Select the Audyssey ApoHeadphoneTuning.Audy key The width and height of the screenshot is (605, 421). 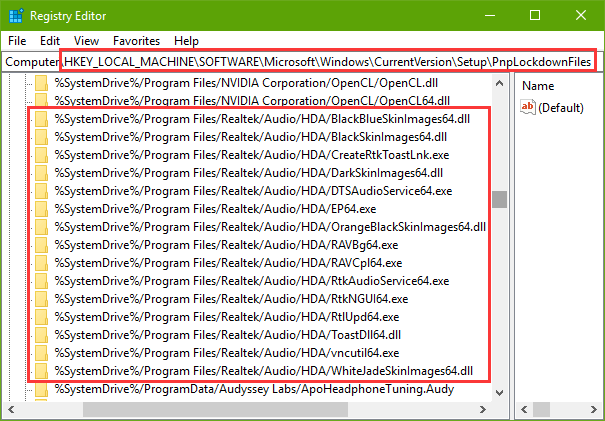pos(254,389)
